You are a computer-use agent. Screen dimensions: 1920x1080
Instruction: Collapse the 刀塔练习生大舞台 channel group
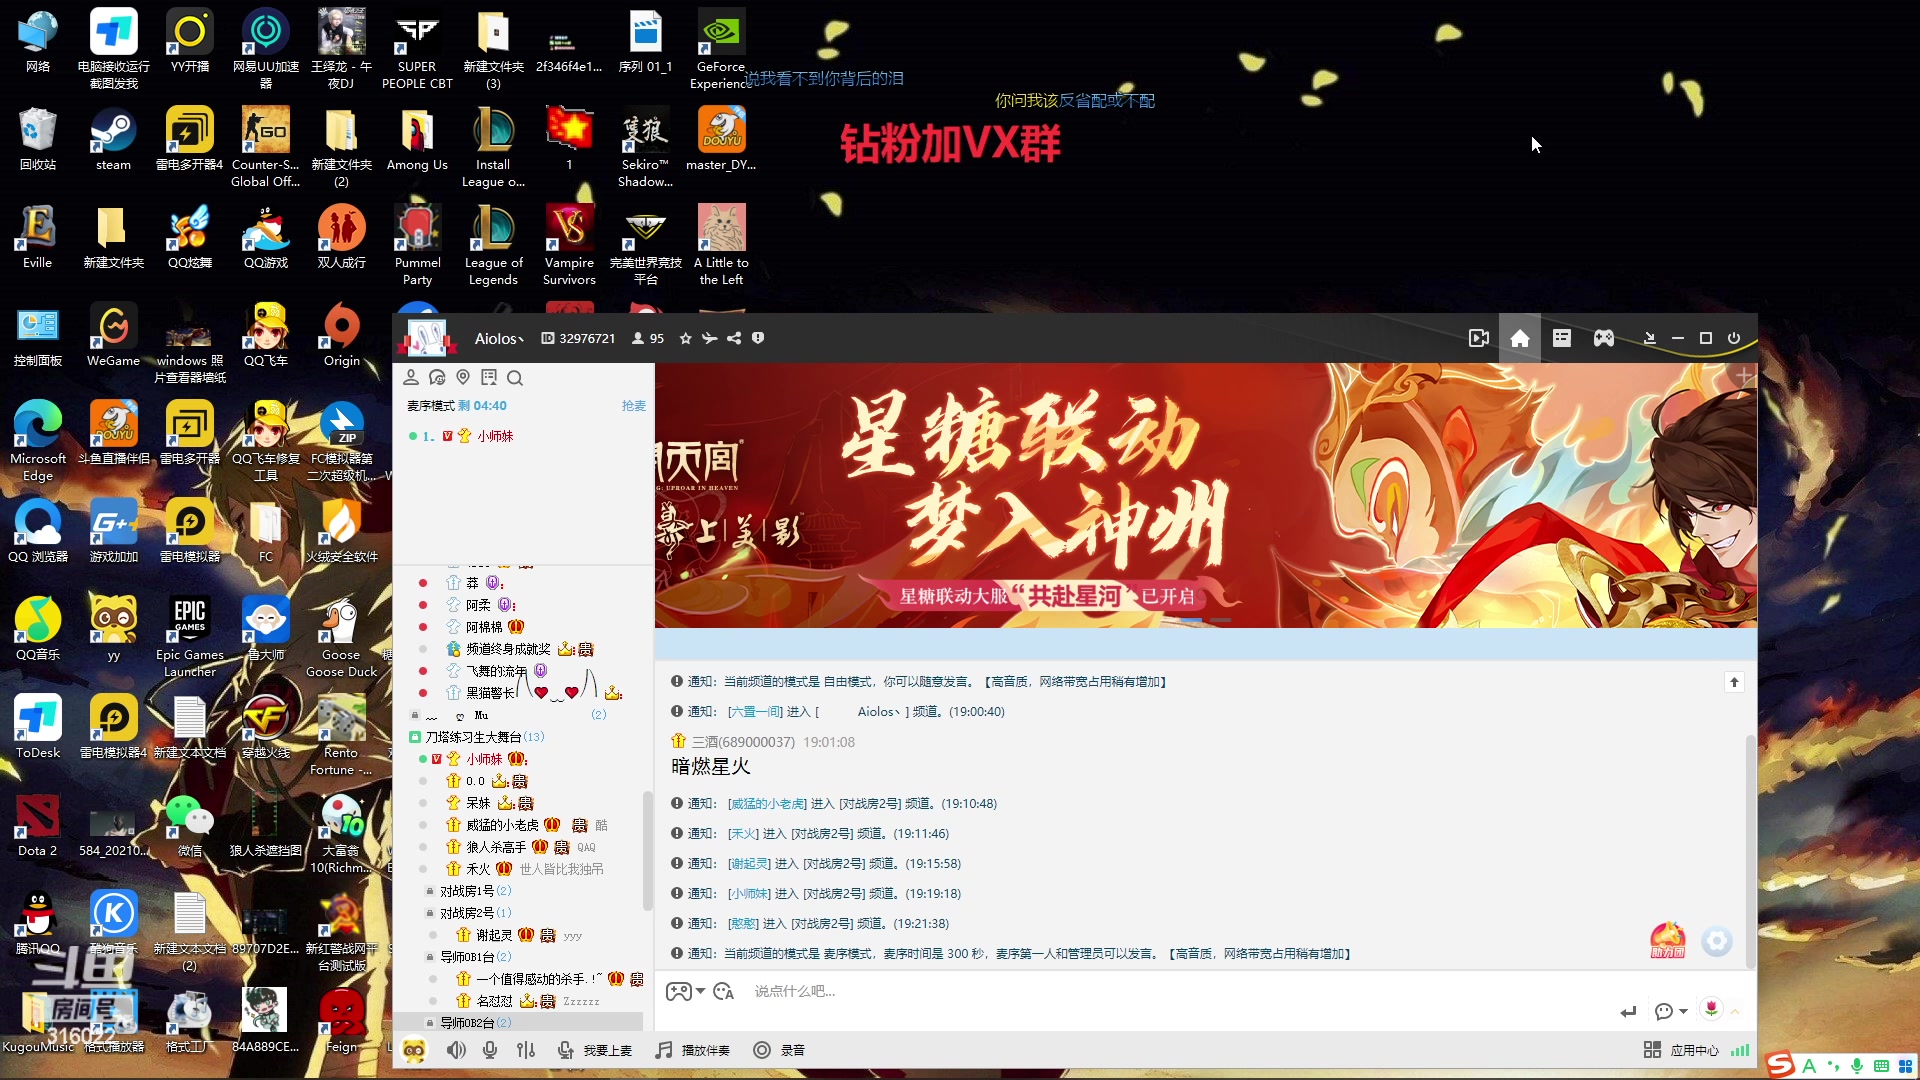[415, 737]
